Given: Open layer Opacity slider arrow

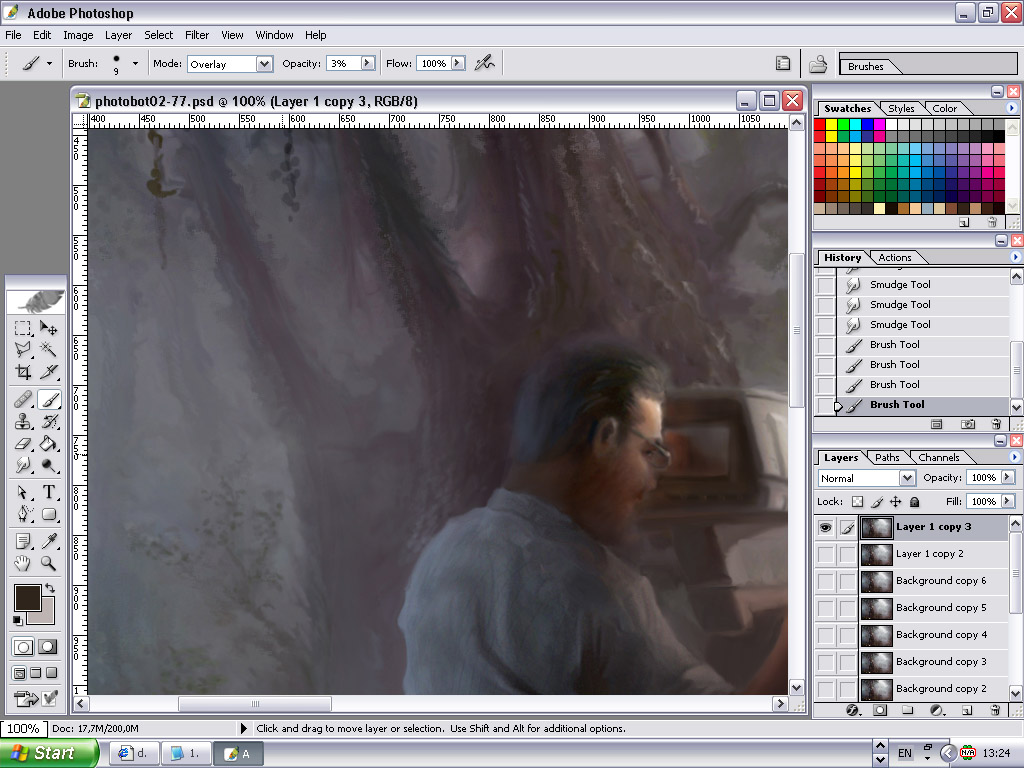Looking at the screenshot, I should tap(1008, 477).
